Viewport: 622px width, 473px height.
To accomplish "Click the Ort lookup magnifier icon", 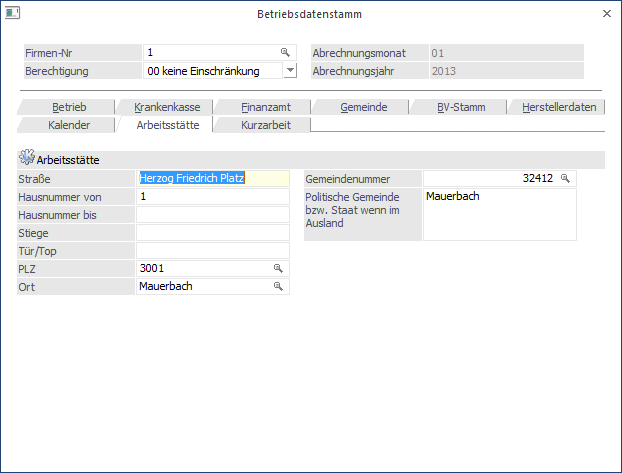I will click(278, 287).
